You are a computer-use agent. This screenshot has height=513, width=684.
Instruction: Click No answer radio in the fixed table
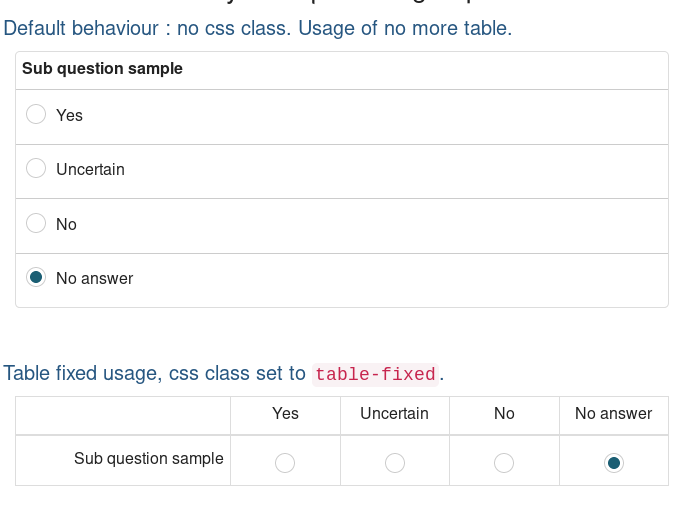[x=614, y=463]
